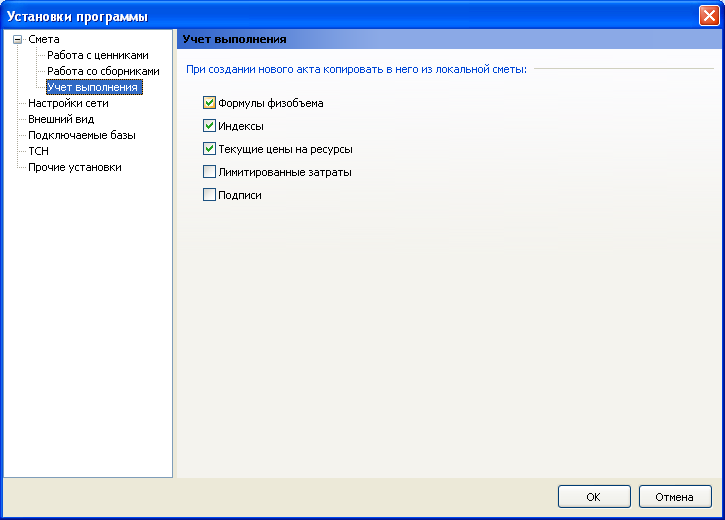The image size is (725, 520).
Task: Check the Подписи checkbox
Action: 209,195
